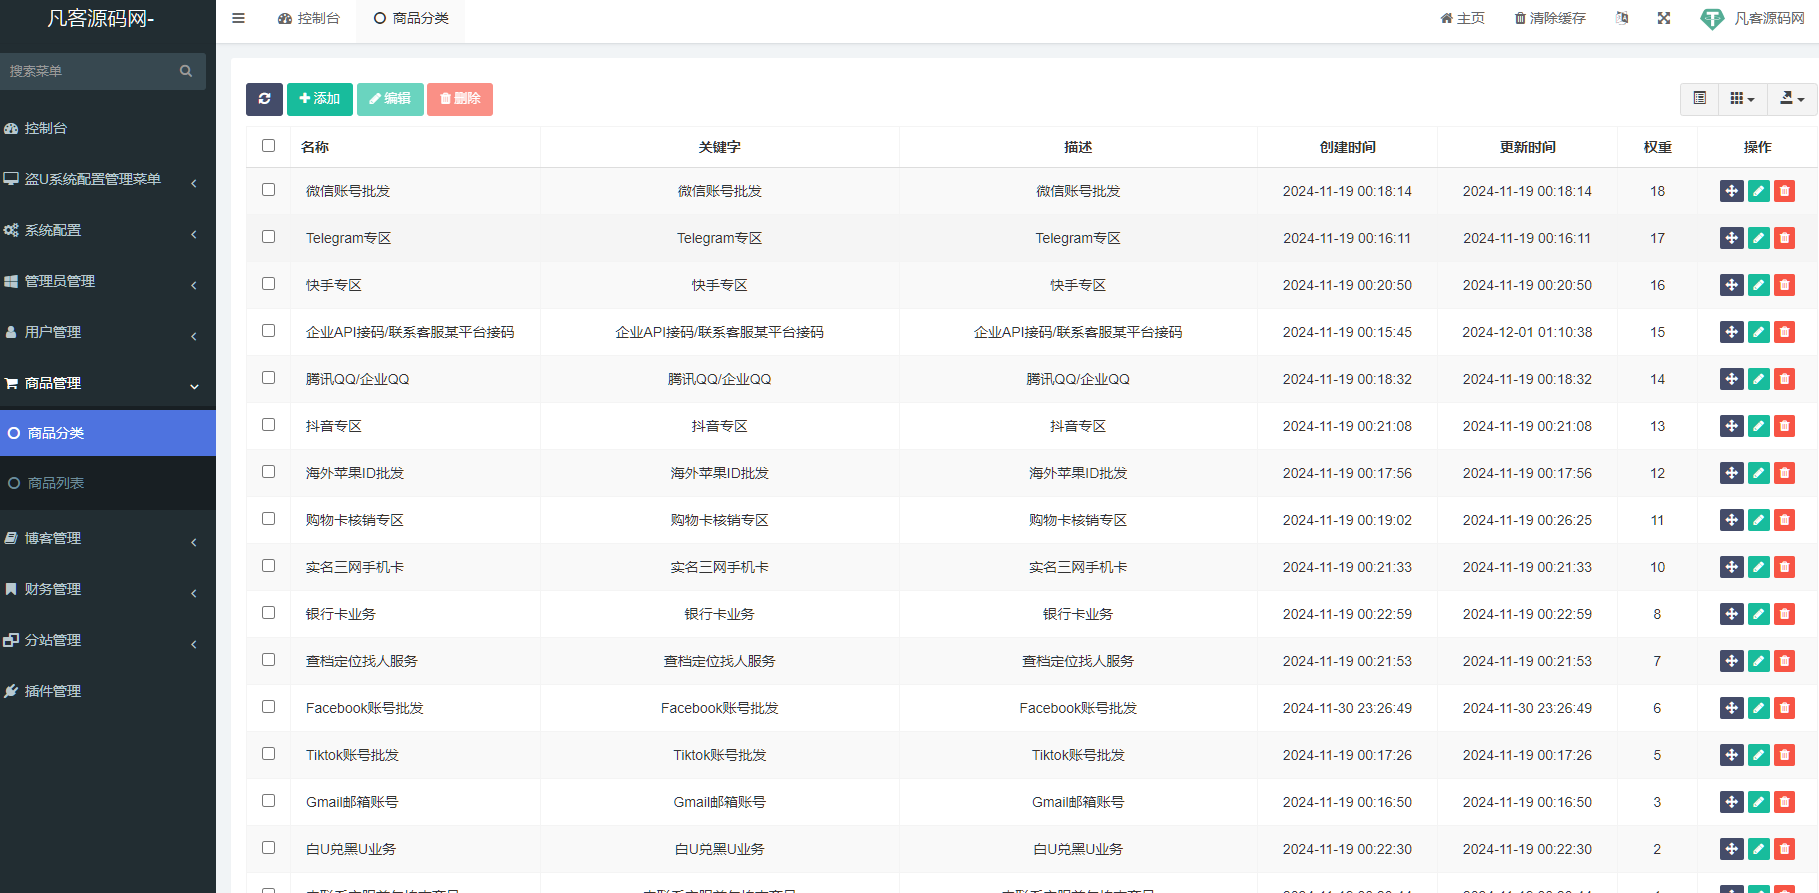Edit the Facebook账号批发 row
1819x893 pixels.
click(x=1759, y=708)
